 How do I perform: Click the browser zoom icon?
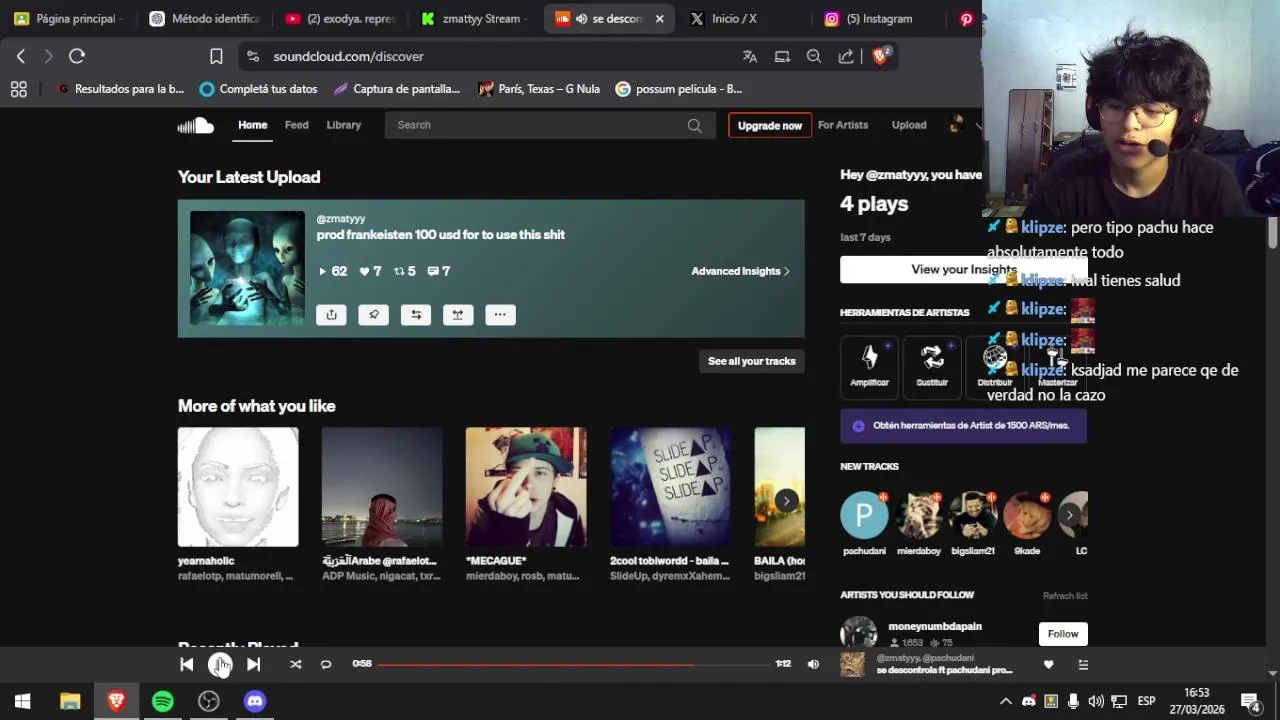coord(814,56)
